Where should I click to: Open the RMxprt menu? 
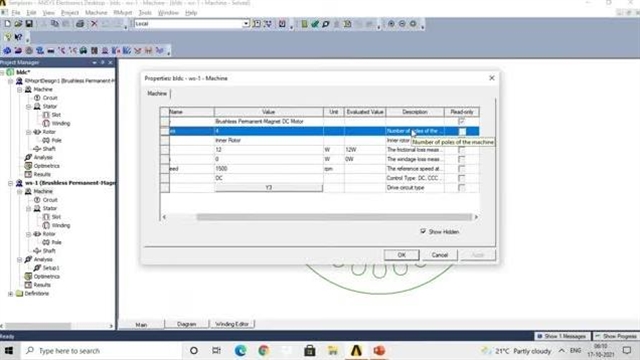[122, 13]
